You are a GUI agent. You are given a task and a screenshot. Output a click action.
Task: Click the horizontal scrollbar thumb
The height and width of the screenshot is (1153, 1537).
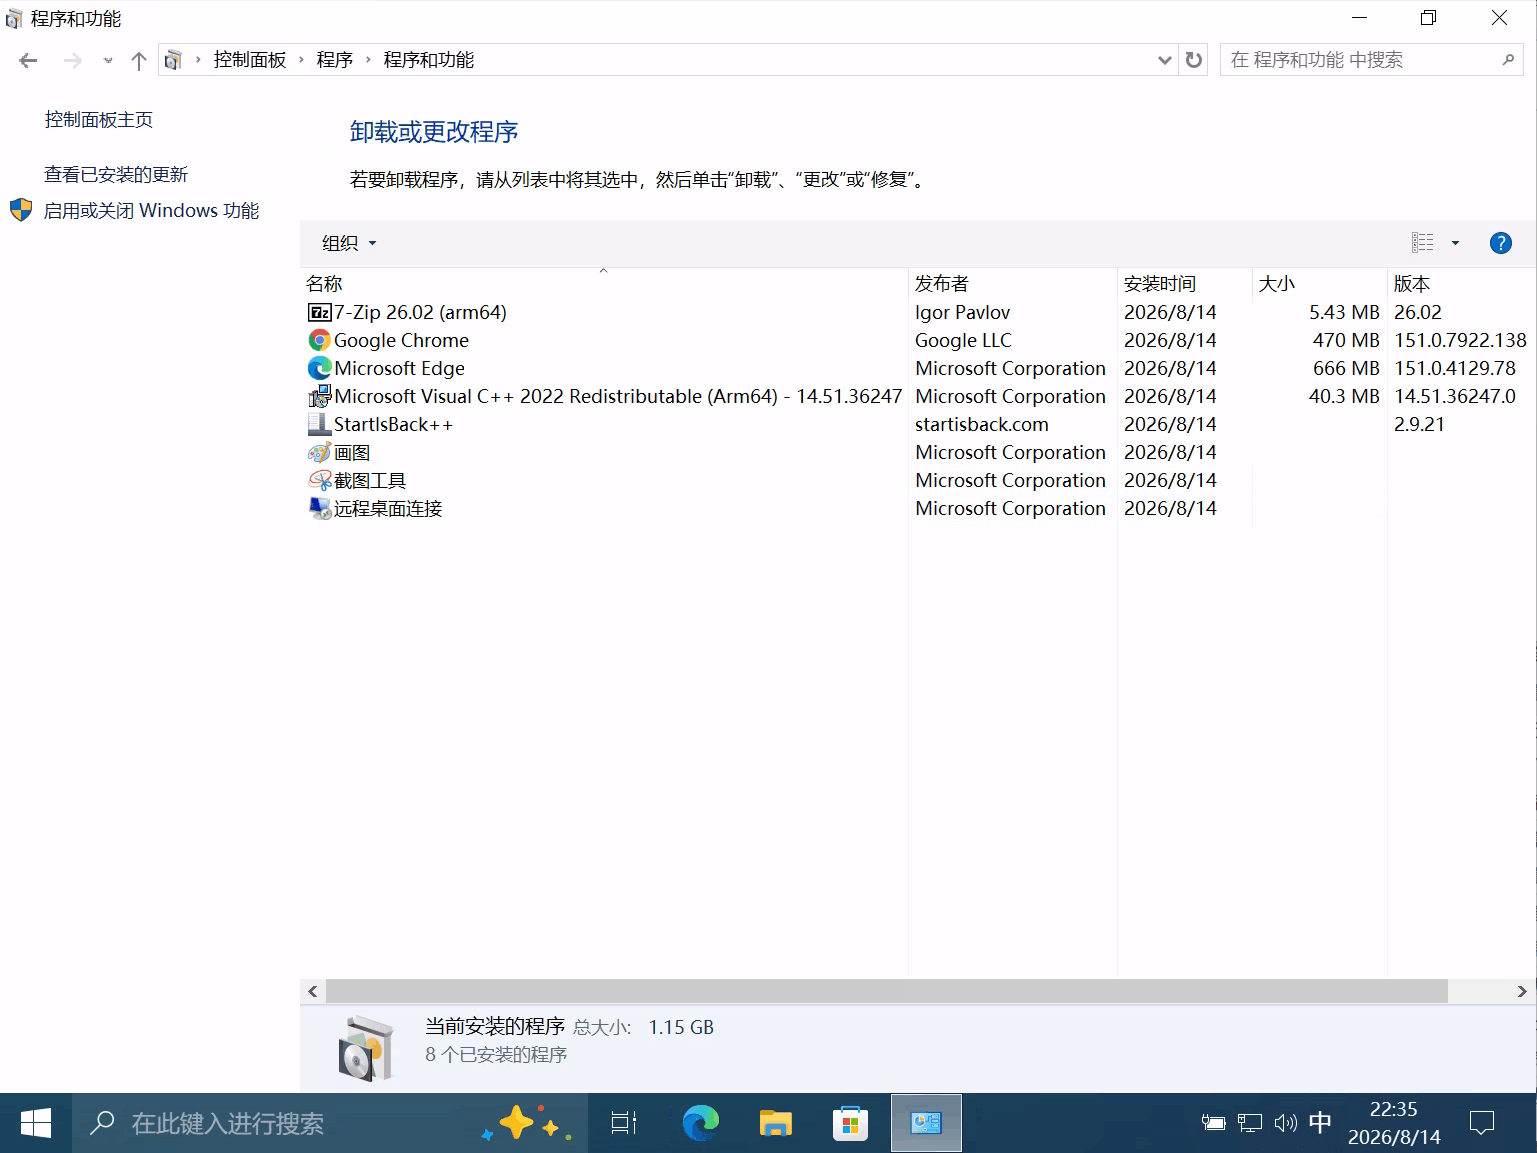(887, 991)
